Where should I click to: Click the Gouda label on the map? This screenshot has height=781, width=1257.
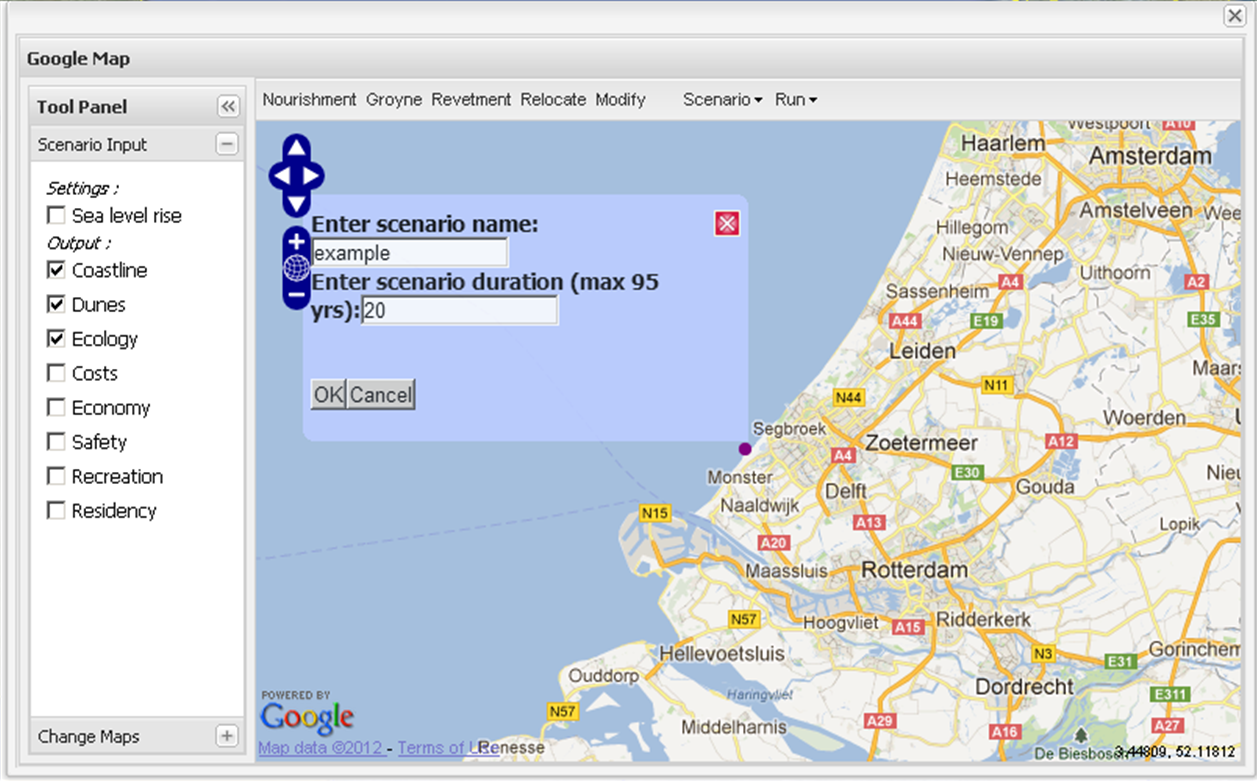click(x=1047, y=487)
